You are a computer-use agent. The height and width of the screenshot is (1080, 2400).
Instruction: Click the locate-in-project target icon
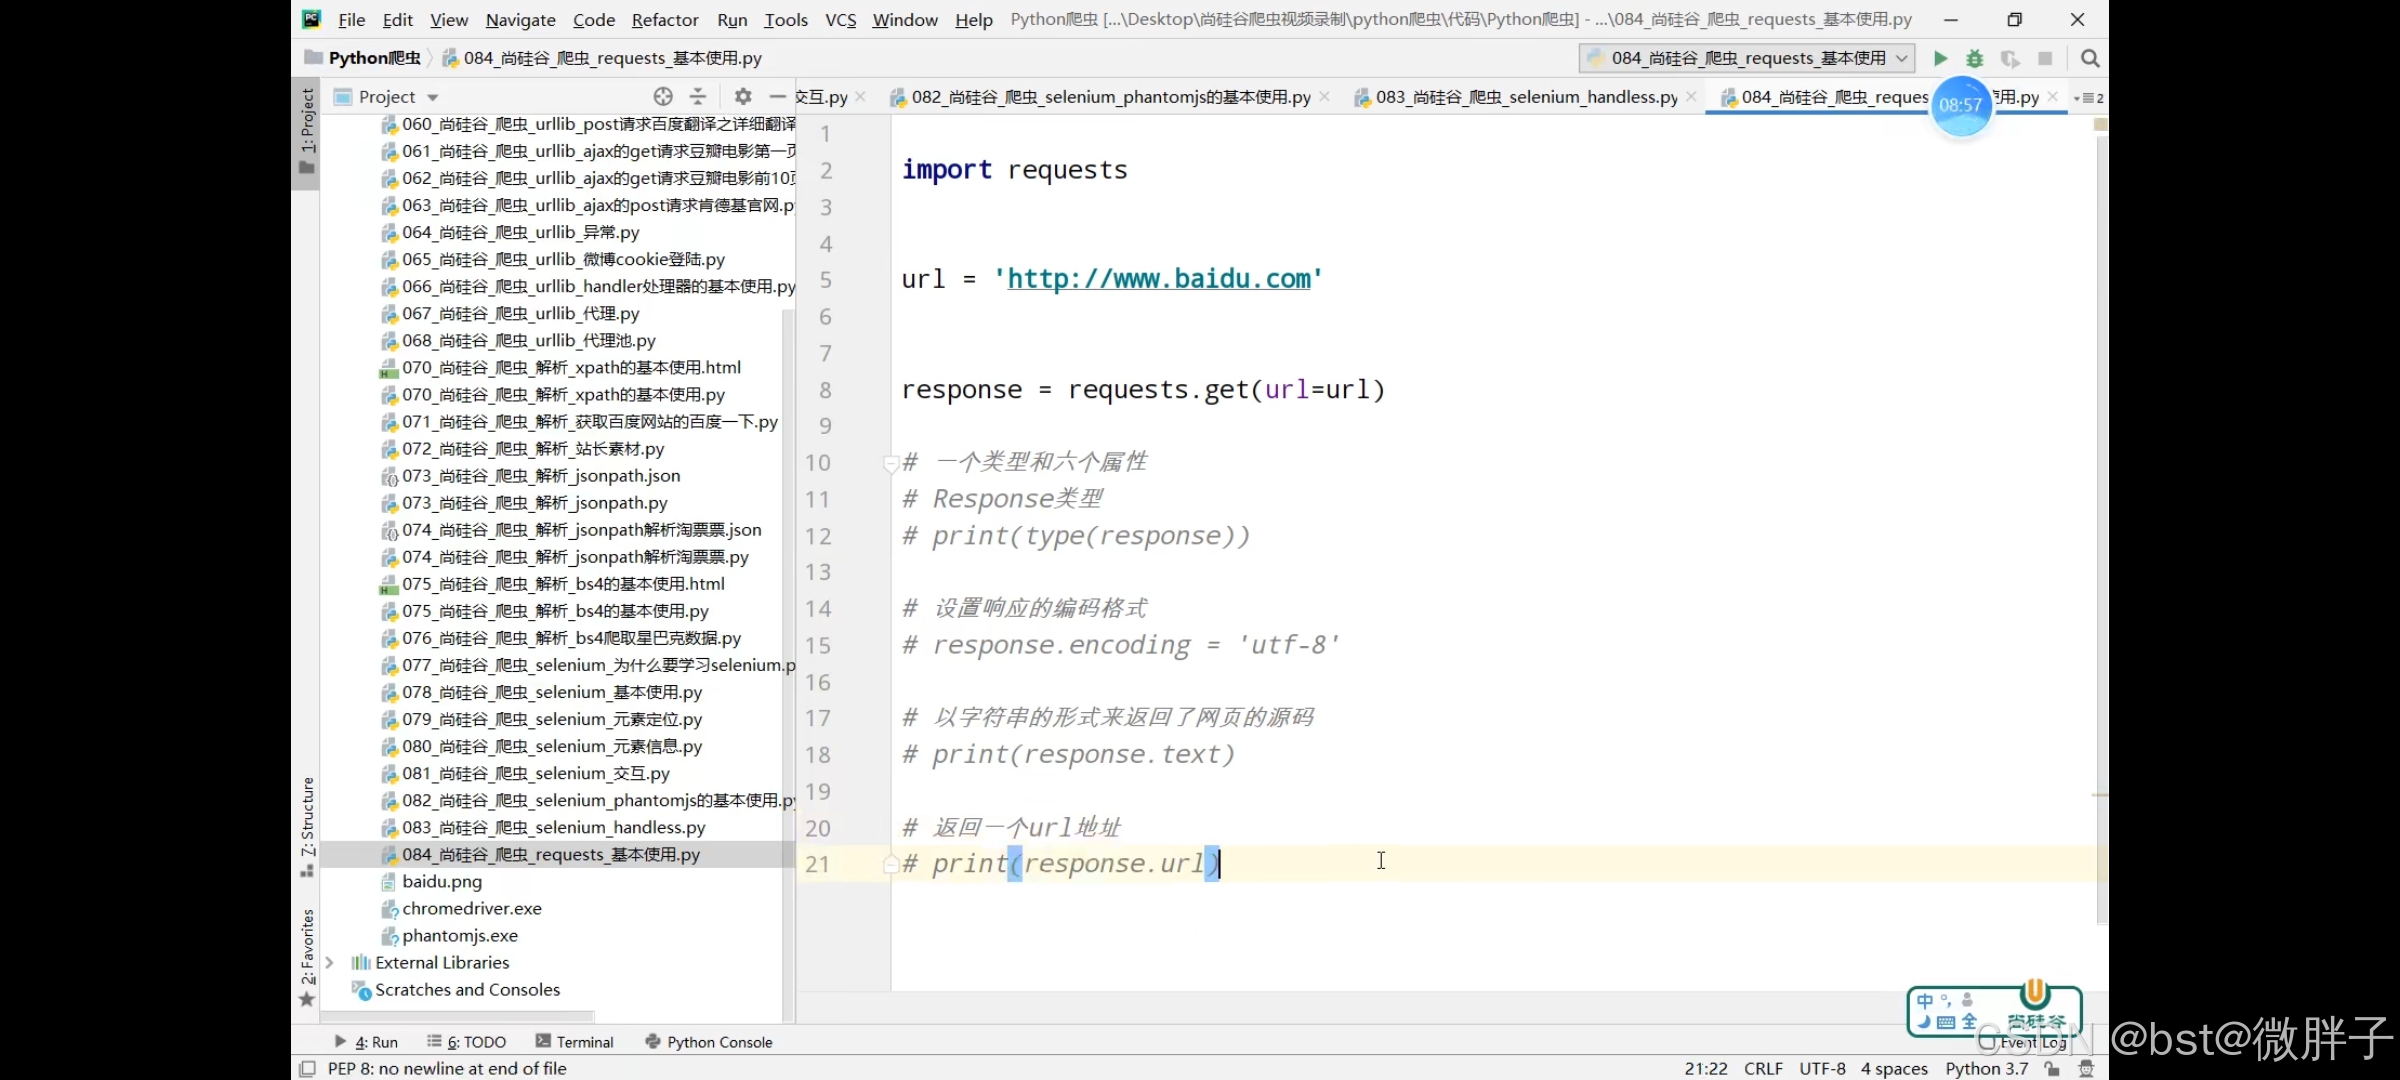click(x=663, y=96)
